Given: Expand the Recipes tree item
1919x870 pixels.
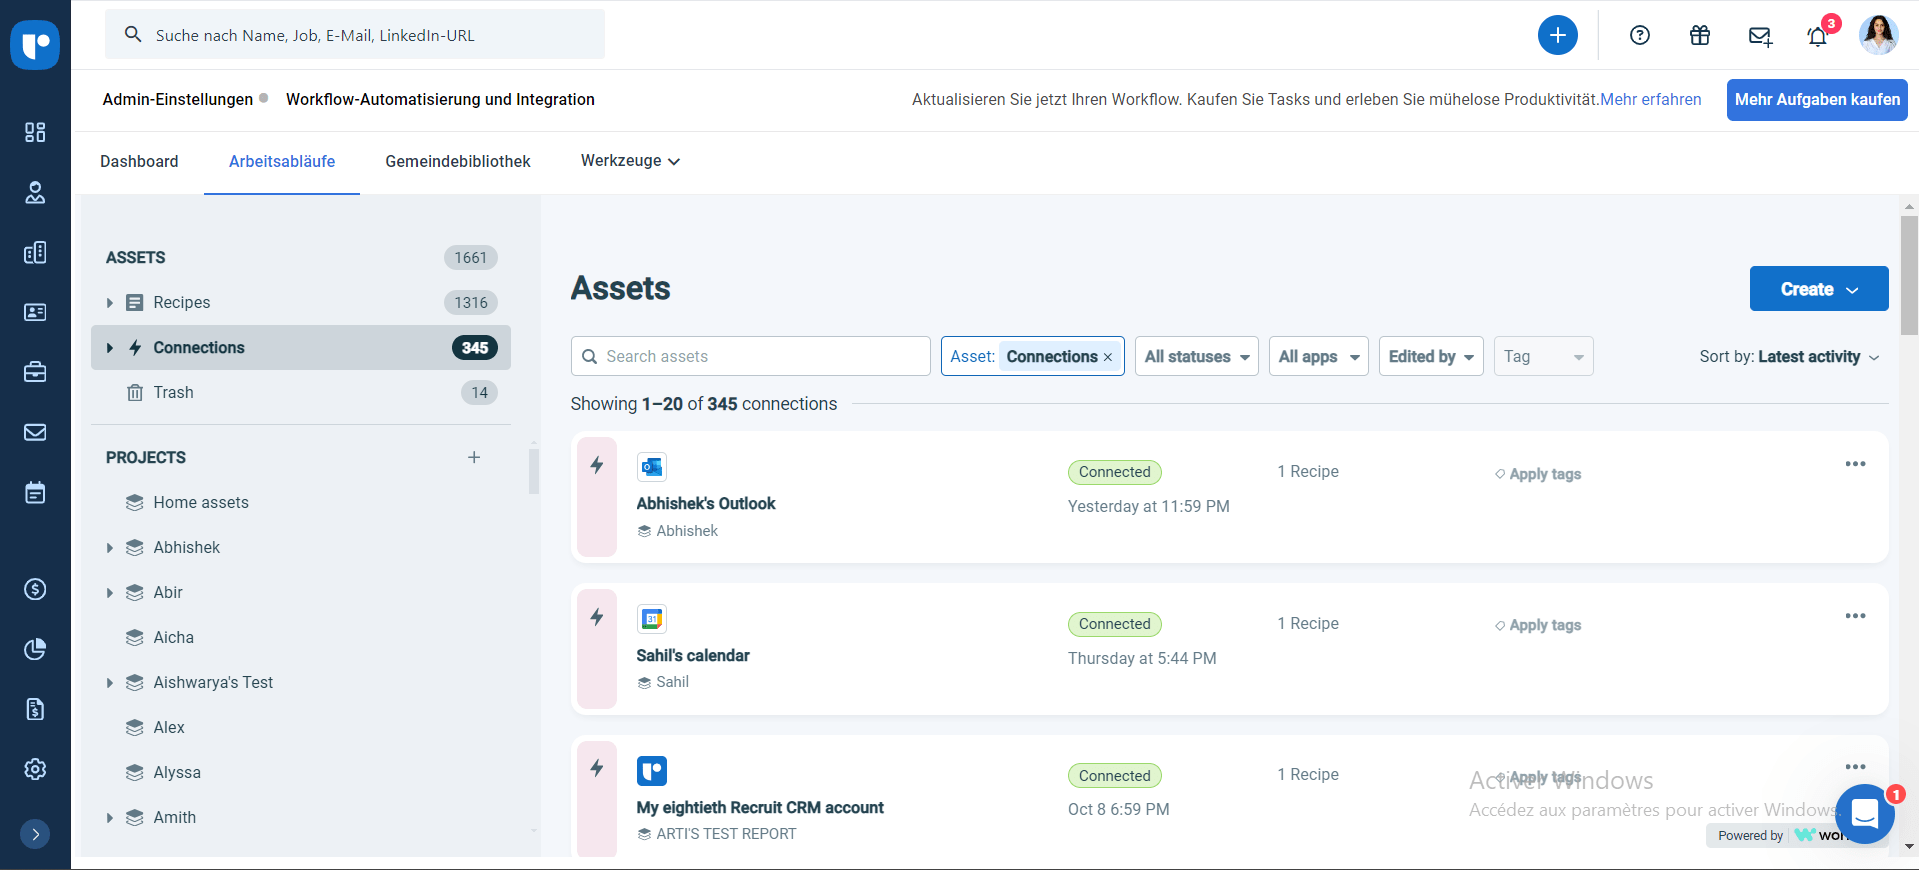Looking at the screenshot, I should pyautogui.click(x=110, y=303).
